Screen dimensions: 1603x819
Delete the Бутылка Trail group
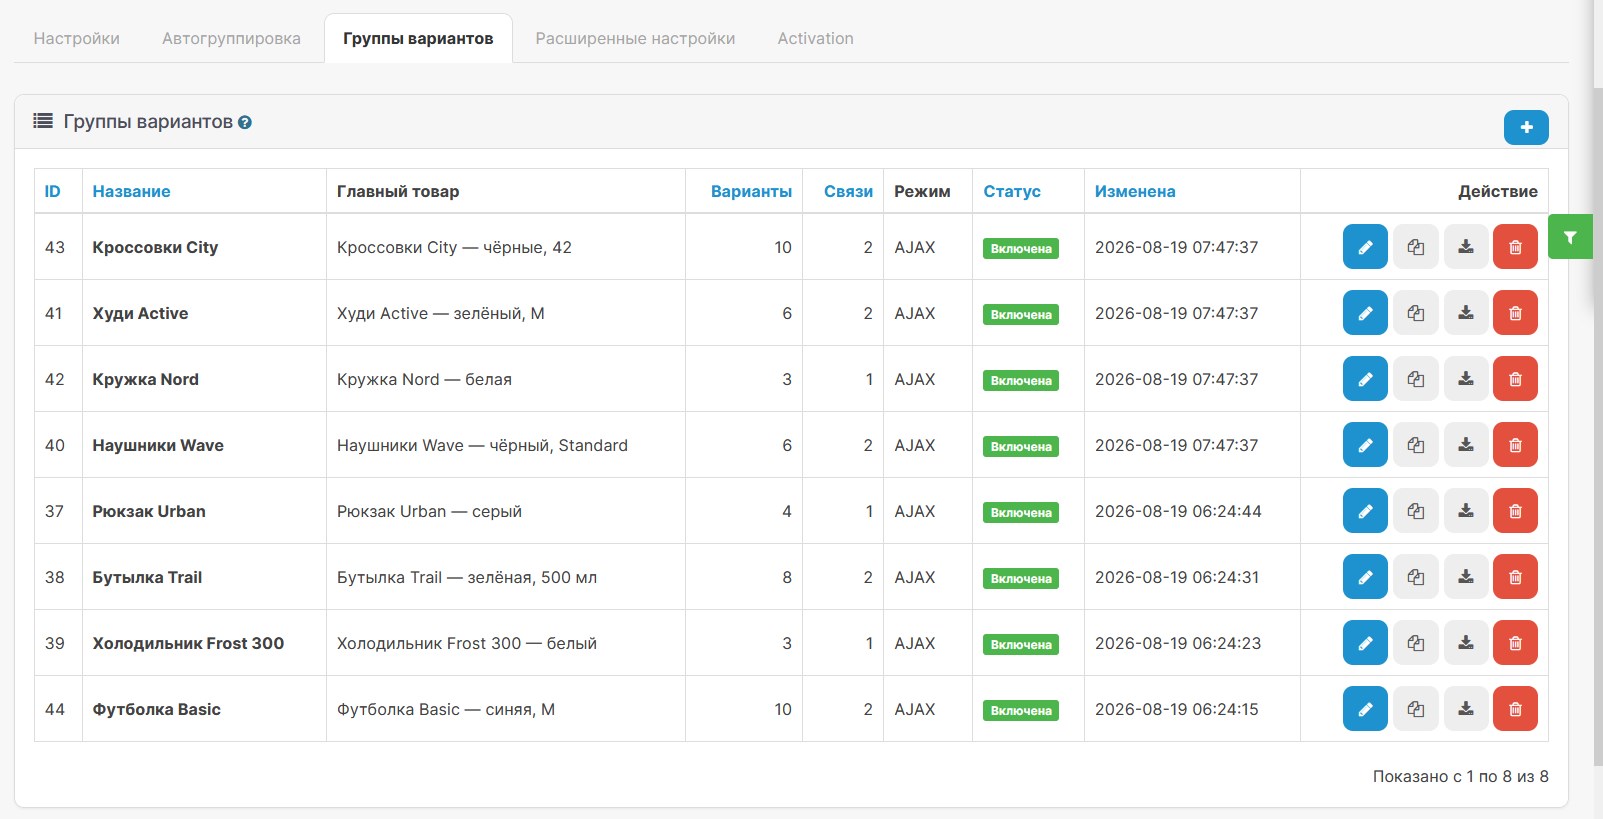pos(1515,577)
